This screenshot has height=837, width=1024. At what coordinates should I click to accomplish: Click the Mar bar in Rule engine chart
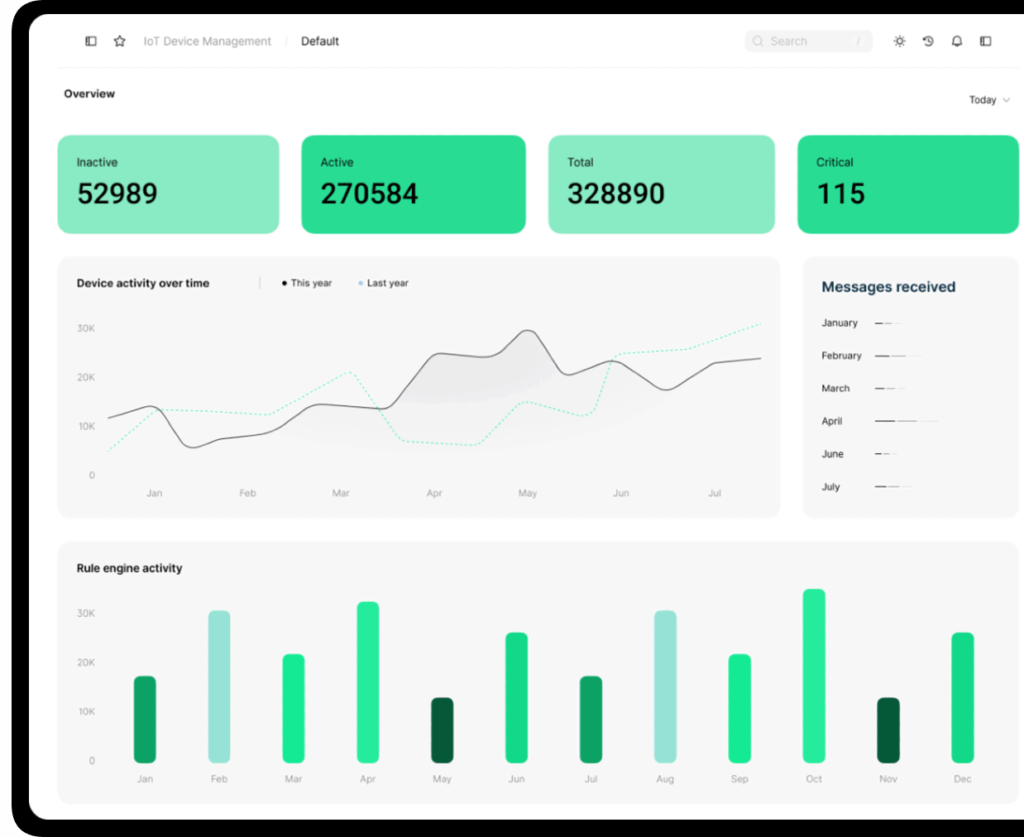pos(293,708)
